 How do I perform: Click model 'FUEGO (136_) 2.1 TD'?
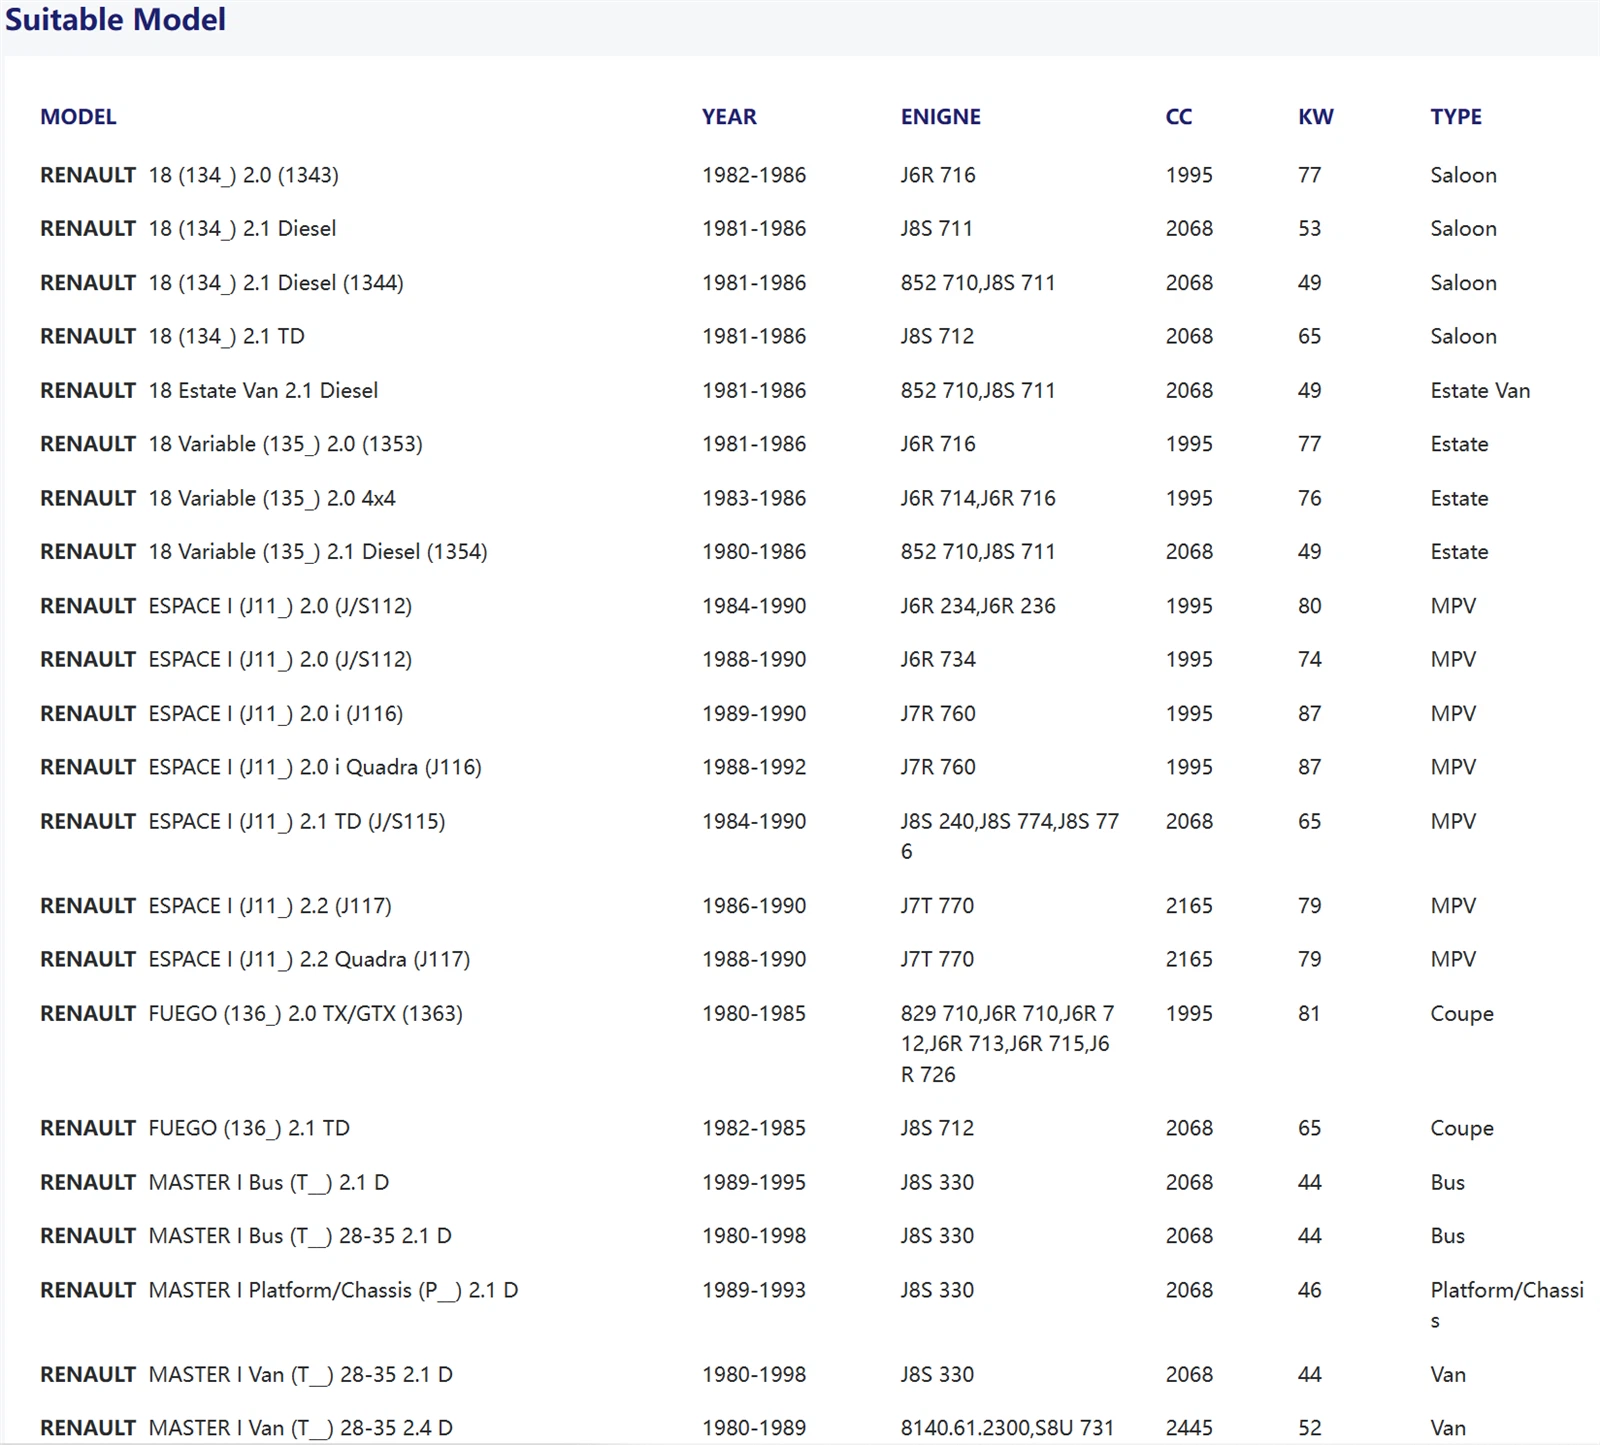[249, 1128]
